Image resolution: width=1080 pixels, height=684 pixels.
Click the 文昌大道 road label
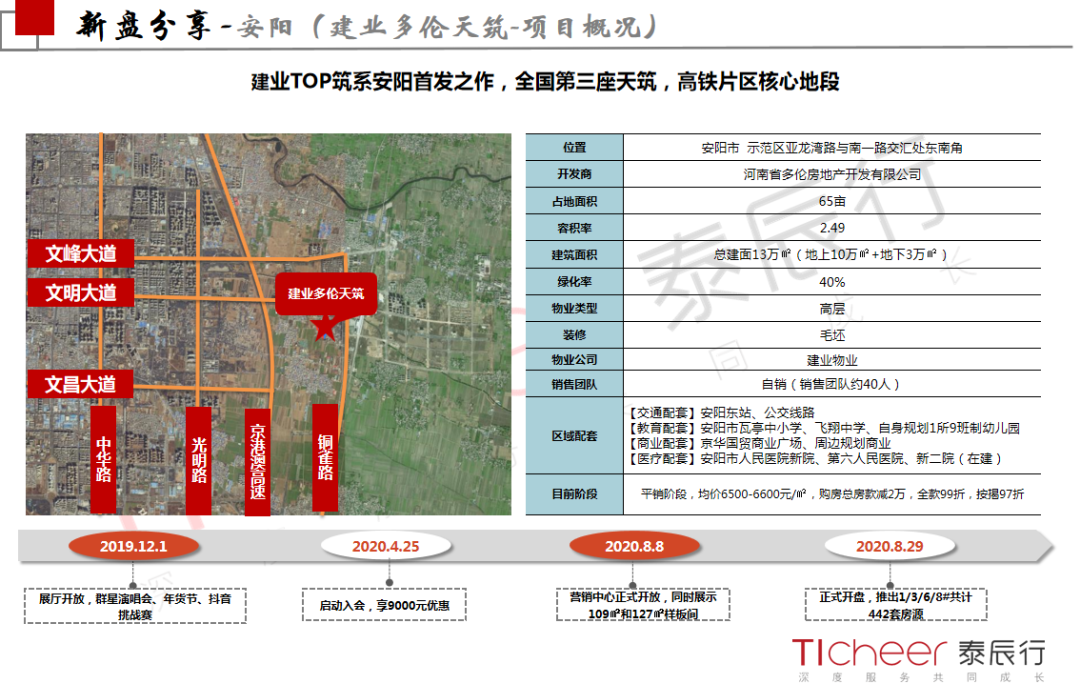[x=81, y=384]
